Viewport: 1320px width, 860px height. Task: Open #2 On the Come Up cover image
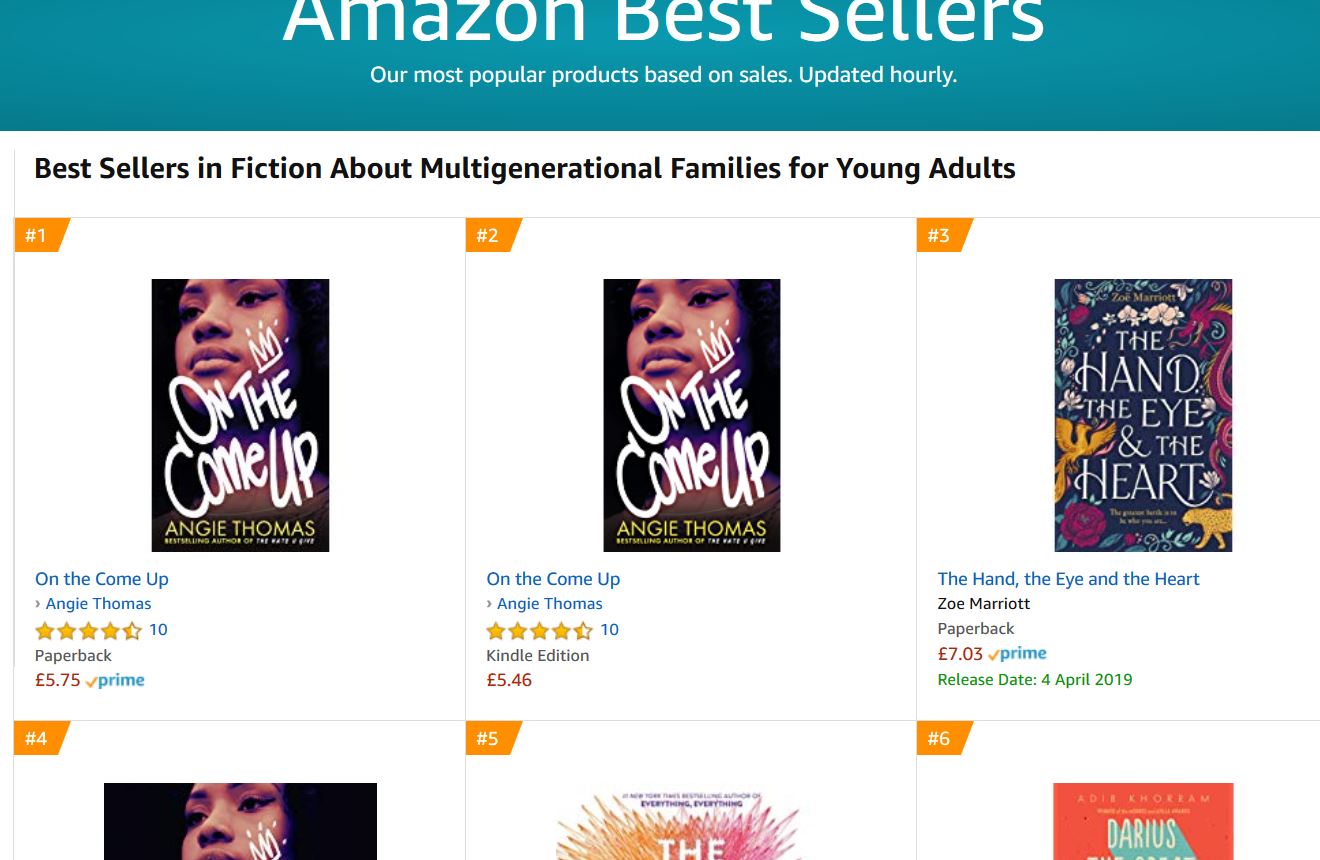(691, 415)
